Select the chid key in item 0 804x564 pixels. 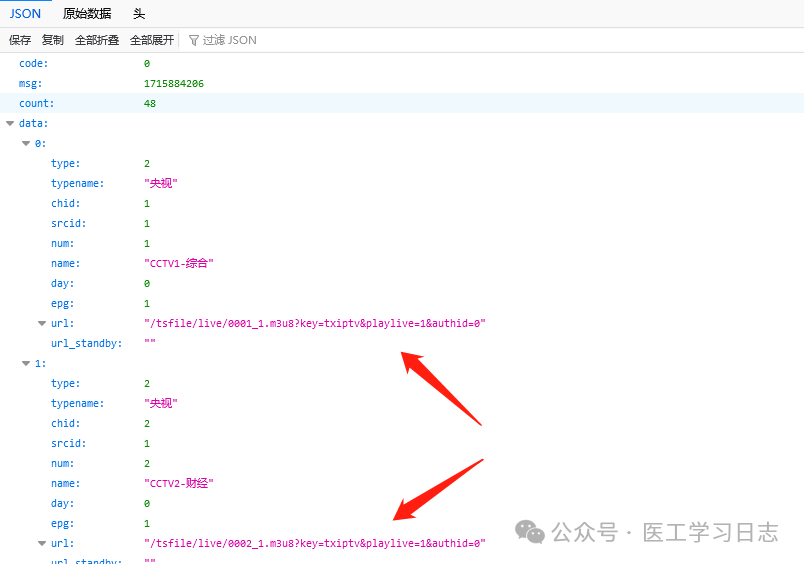66,204
